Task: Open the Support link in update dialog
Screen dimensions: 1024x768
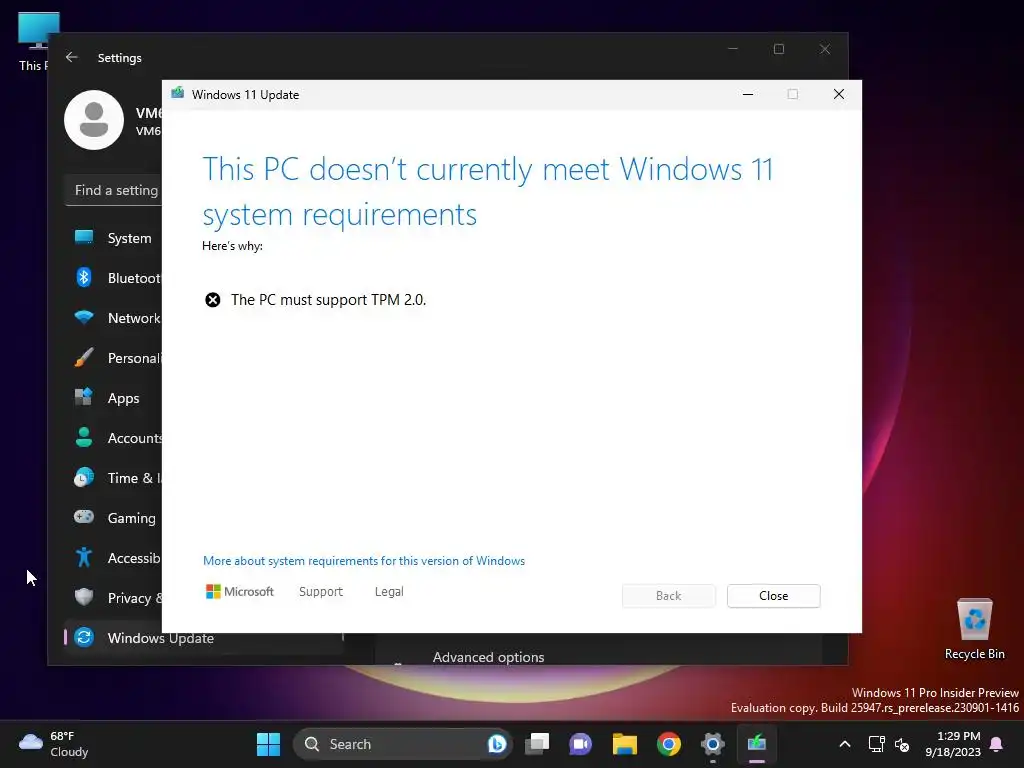Action: point(321,592)
